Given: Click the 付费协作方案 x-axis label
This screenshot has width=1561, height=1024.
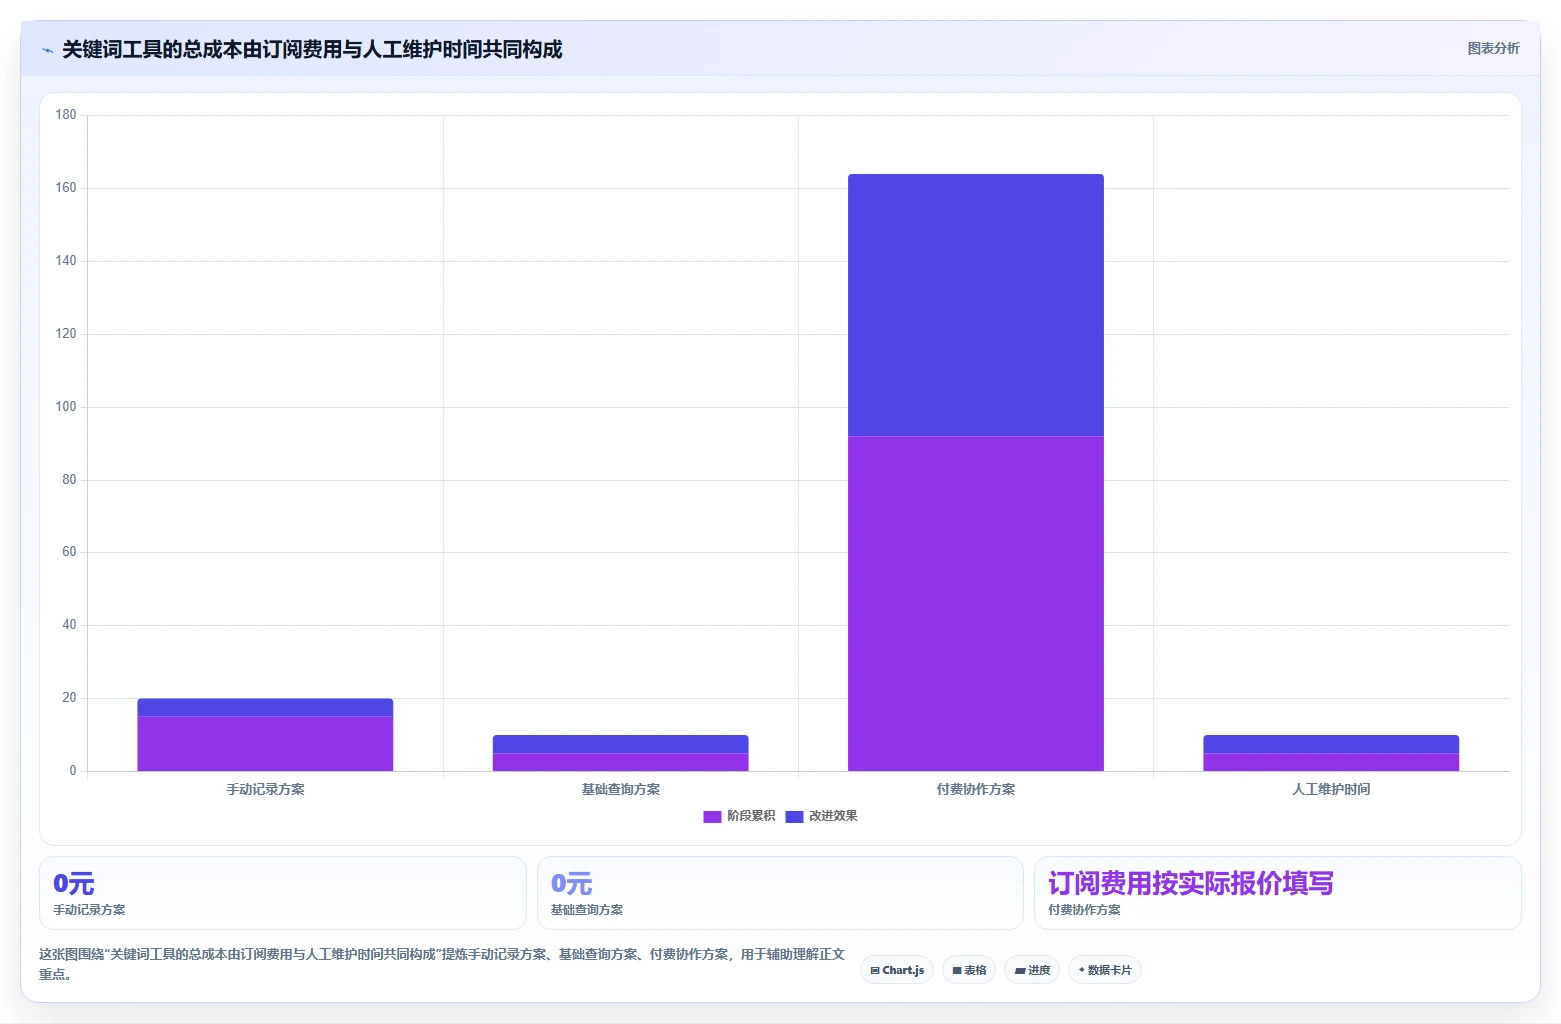Looking at the screenshot, I should pos(976,789).
